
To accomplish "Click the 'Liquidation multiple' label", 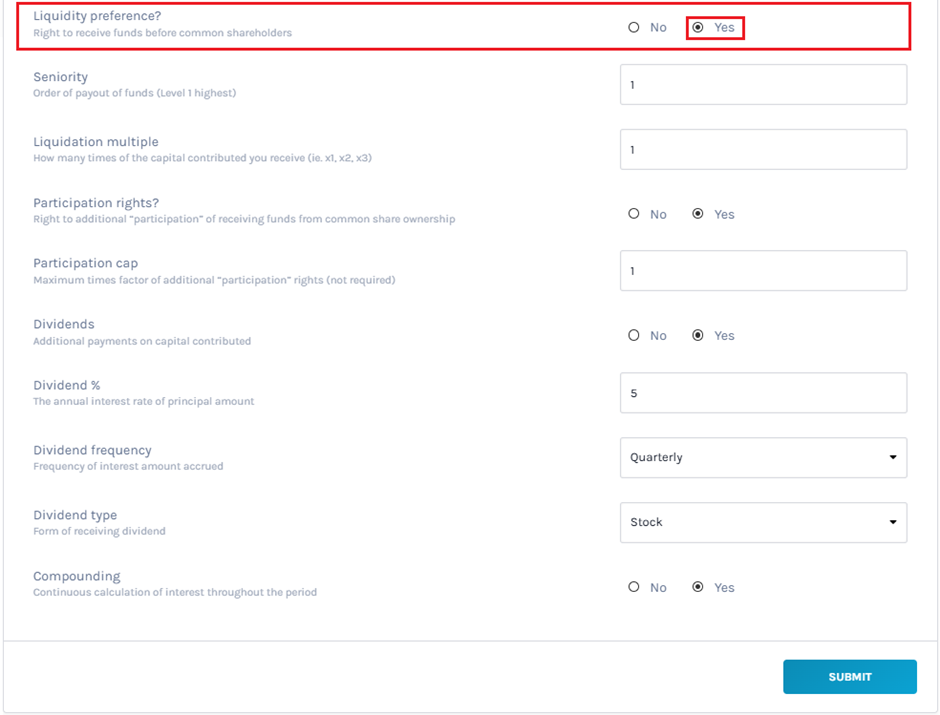I will 96,141.
